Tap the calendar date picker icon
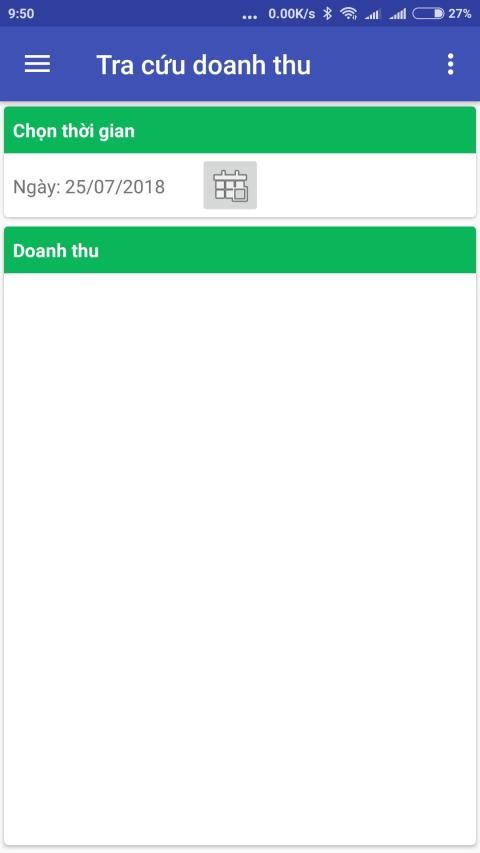Screen dimensions: 480x853 230,185
